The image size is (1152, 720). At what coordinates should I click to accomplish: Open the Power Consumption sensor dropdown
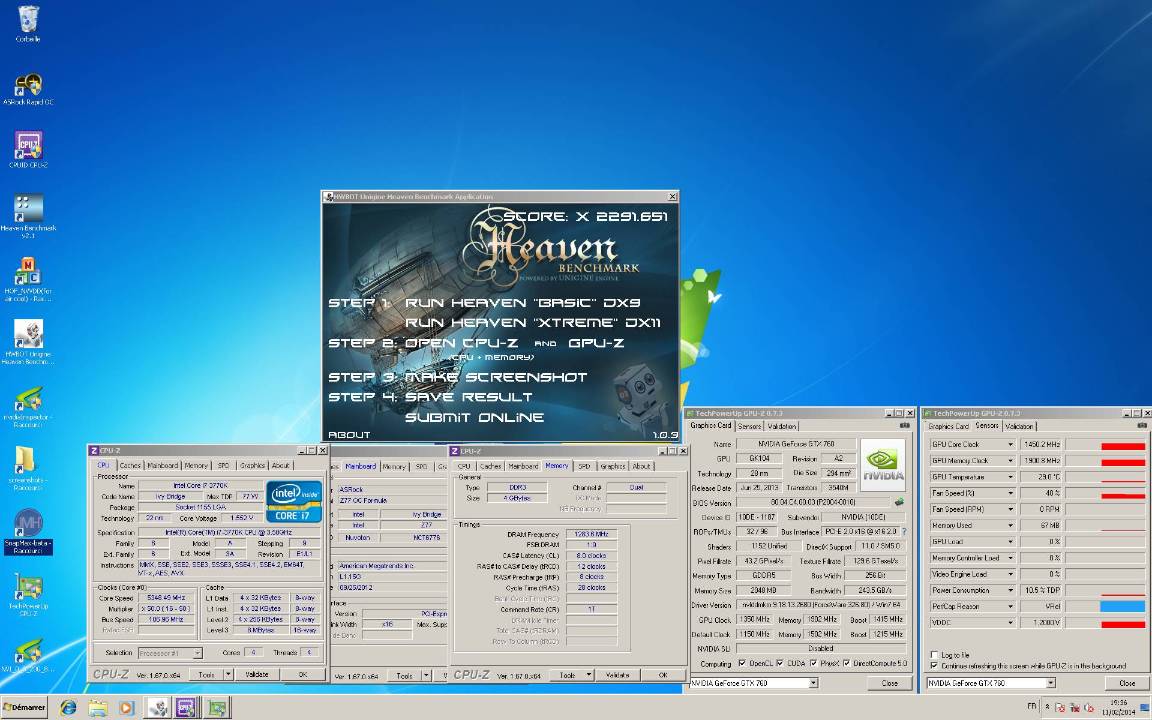click(1011, 590)
